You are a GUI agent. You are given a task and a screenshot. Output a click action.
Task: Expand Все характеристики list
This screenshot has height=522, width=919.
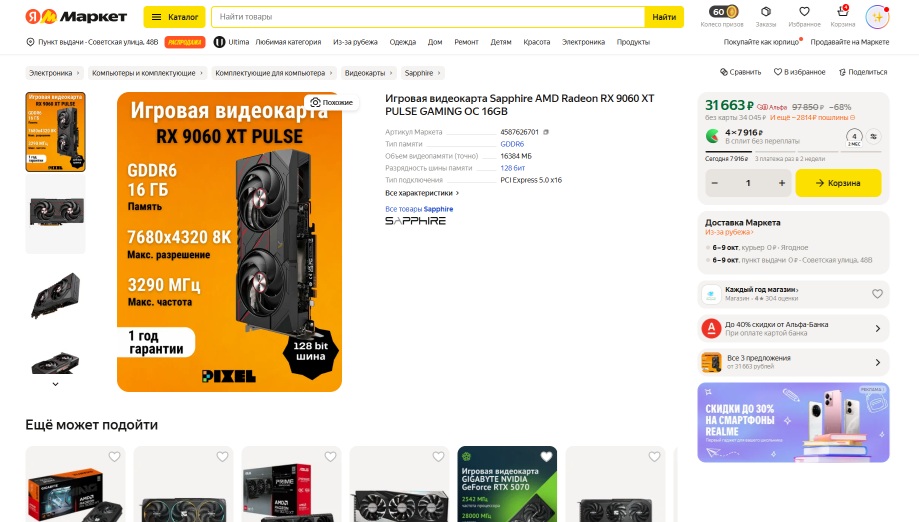(x=422, y=193)
